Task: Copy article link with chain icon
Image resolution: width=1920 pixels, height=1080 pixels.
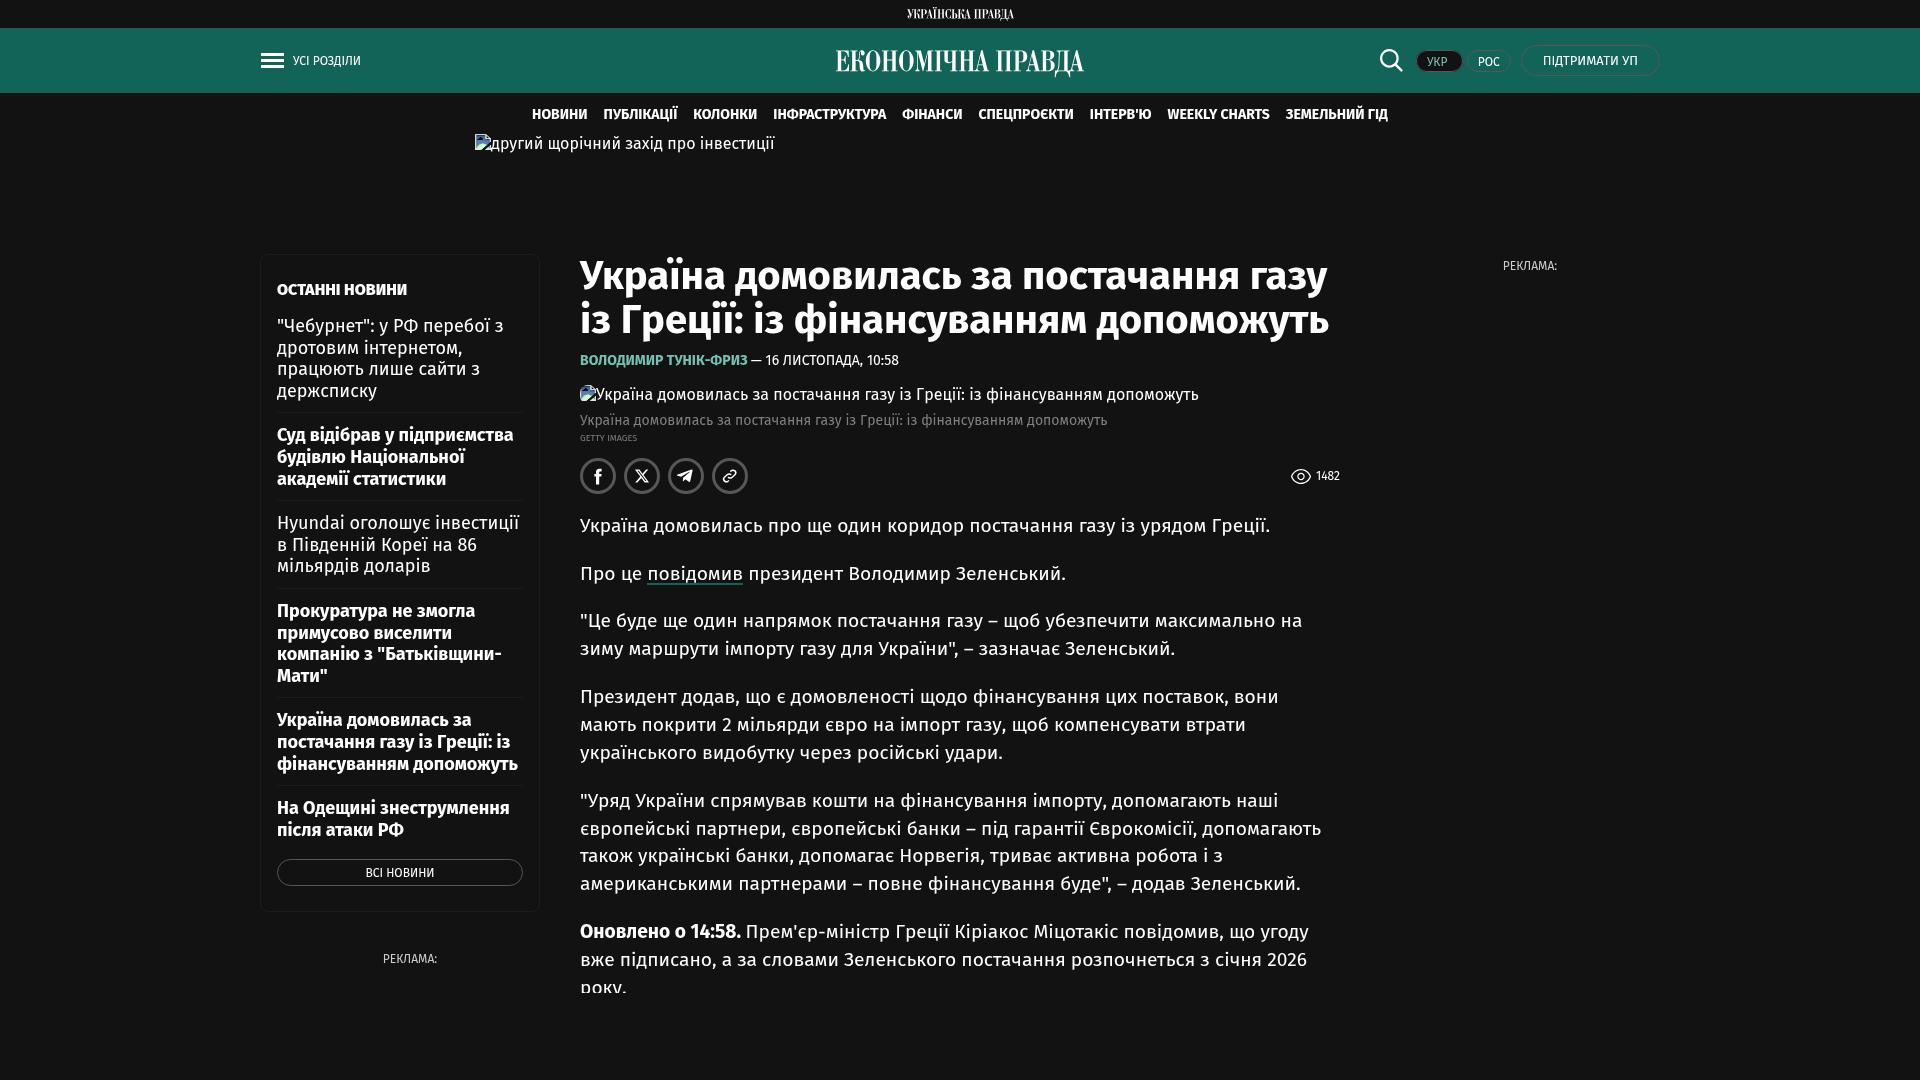Action: coord(730,476)
